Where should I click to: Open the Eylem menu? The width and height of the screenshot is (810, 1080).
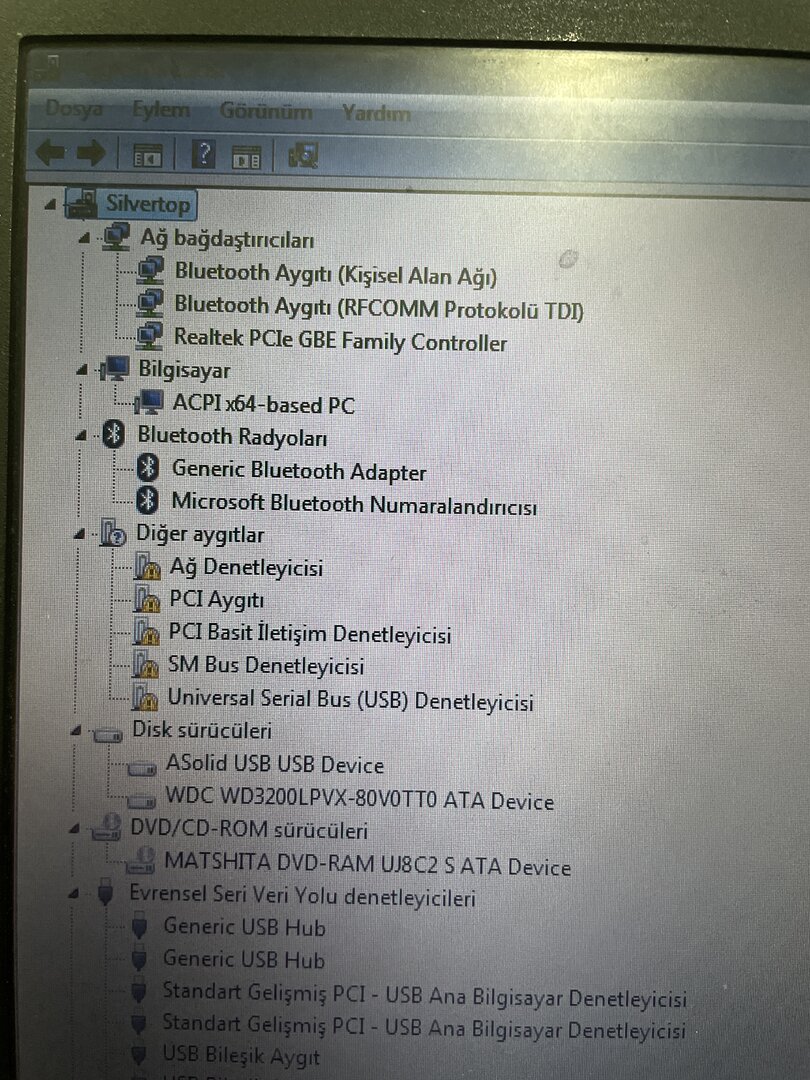point(161,110)
